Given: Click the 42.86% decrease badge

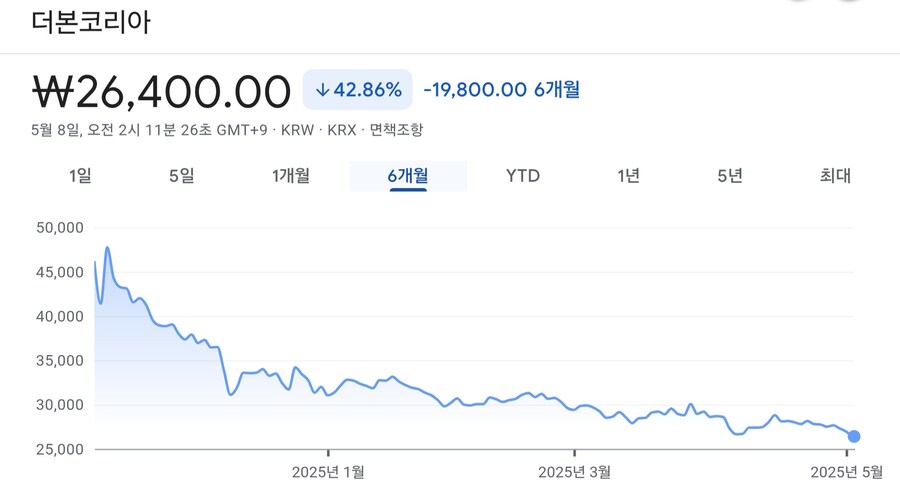Looking at the screenshot, I should coord(358,90).
